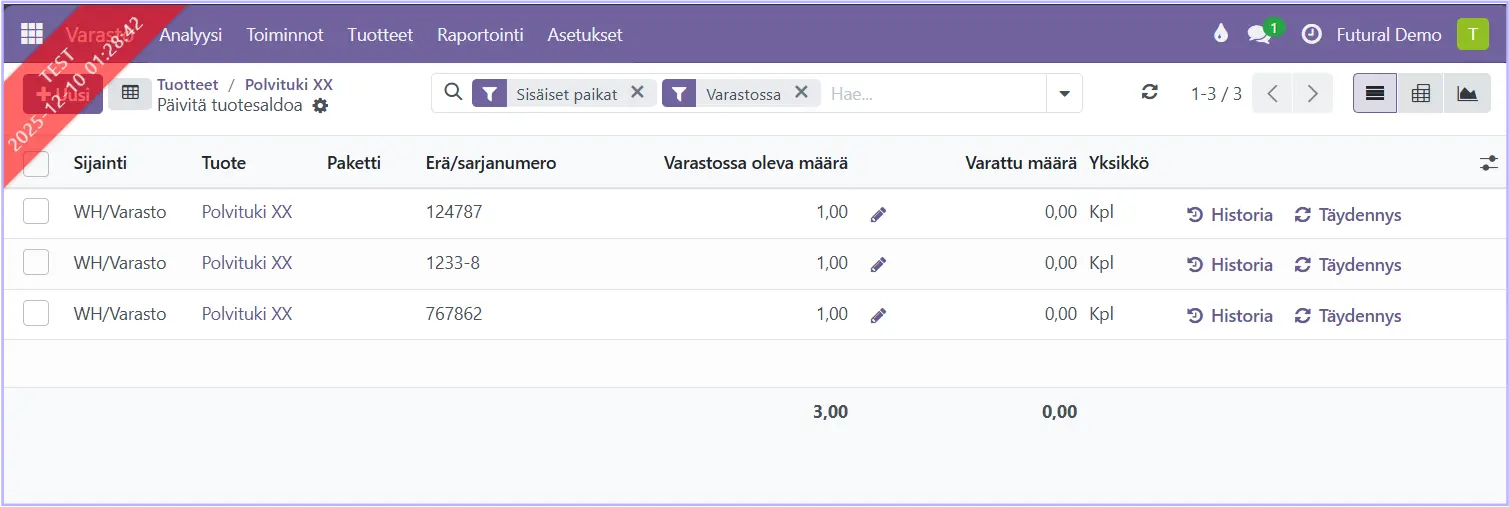The image size is (1509, 507).
Task: Toggle the select-all header checkbox
Action: (36, 163)
